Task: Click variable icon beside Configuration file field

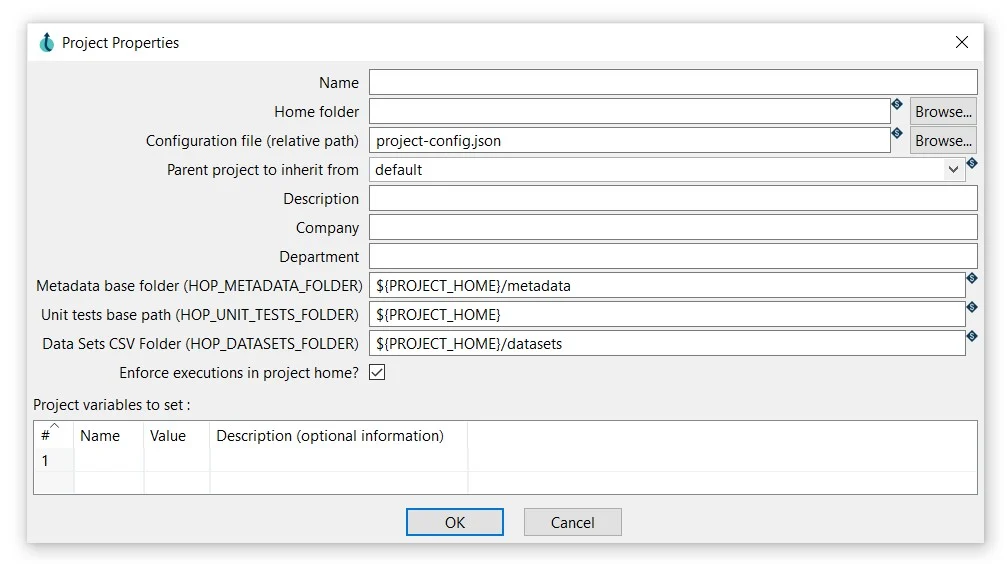Action: [x=897, y=133]
